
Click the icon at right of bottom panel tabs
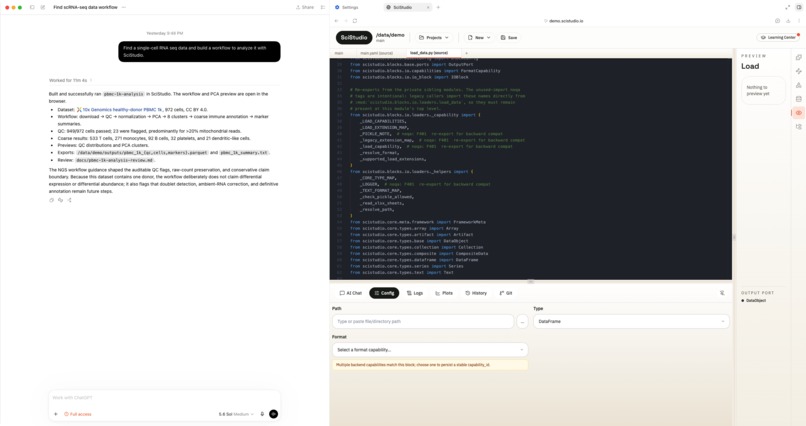tap(722, 293)
